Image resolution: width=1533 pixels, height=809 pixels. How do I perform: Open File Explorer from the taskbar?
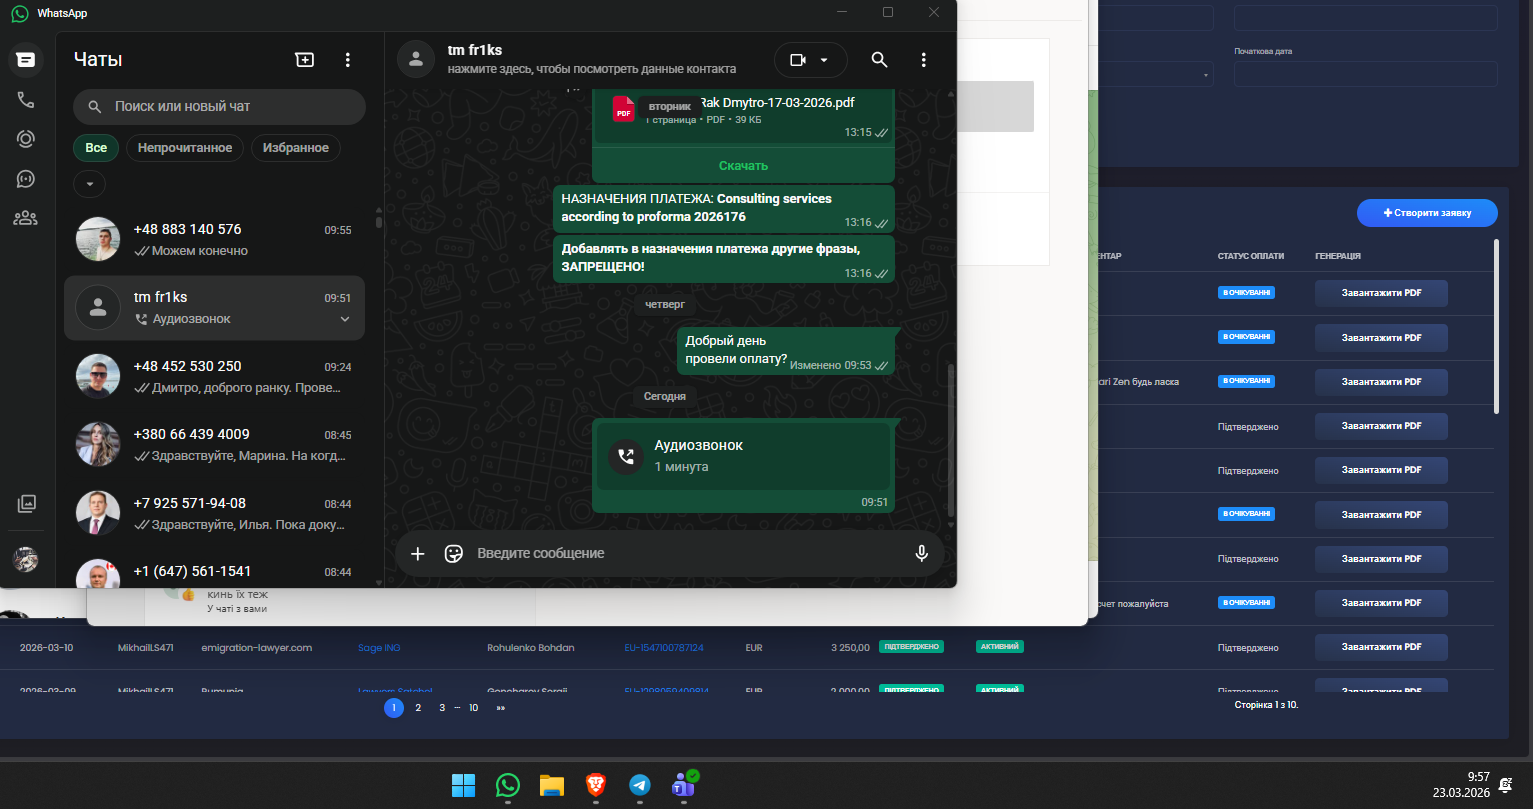pyautogui.click(x=552, y=786)
